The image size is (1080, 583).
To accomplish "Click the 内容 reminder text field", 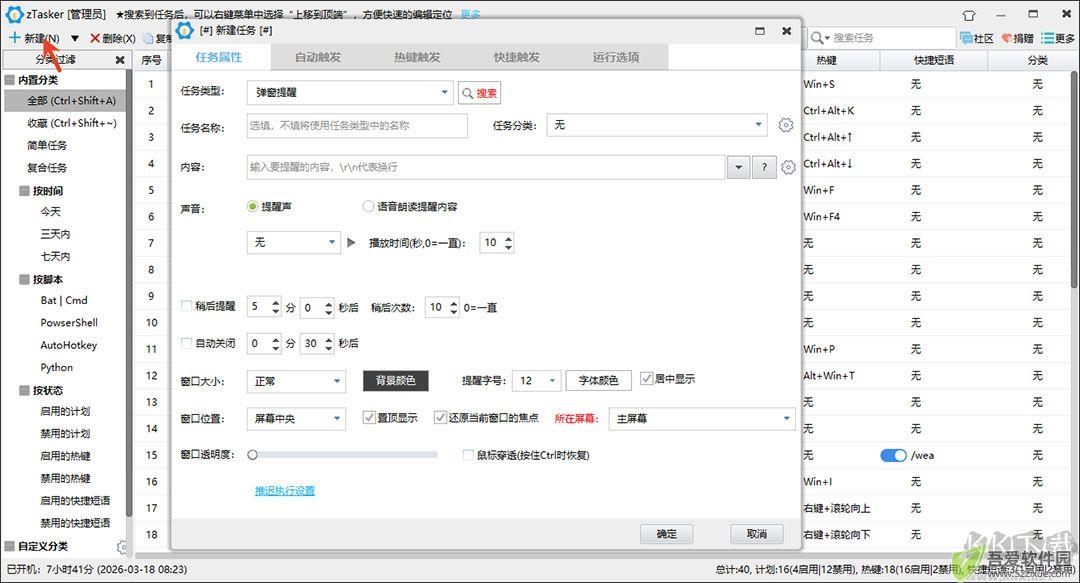I will tap(486, 167).
